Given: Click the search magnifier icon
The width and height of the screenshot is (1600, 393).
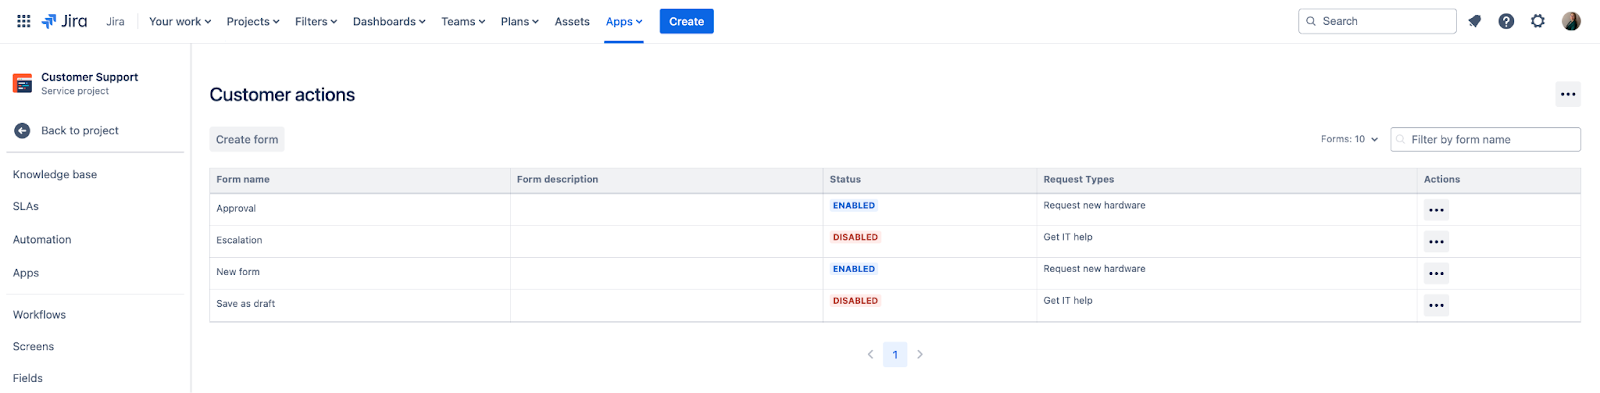Looking at the screenshot, I should [1311, 21].
